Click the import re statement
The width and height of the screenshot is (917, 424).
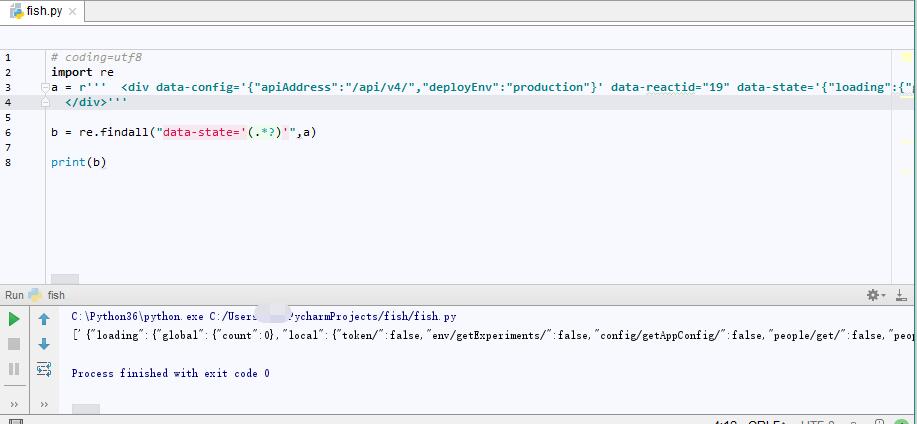[x=82, y=72]
